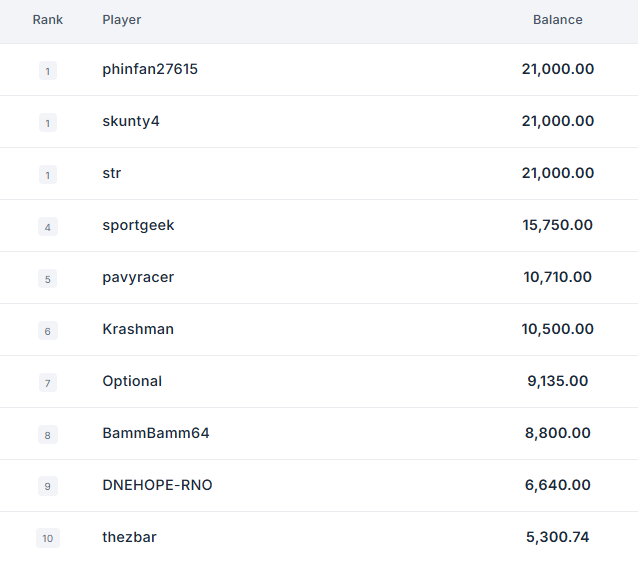Click player DNEHOPE-RNO

click(x=157, y=485)
